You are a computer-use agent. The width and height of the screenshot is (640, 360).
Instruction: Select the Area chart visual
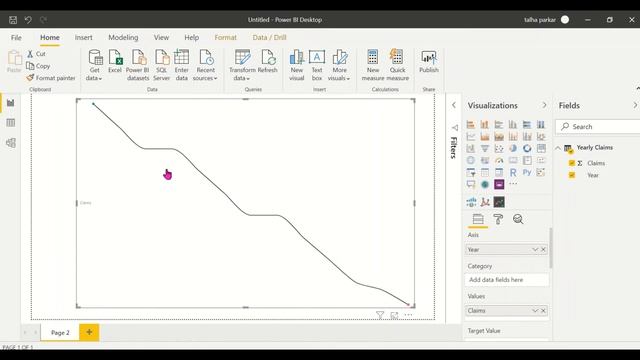pos(484,136)
